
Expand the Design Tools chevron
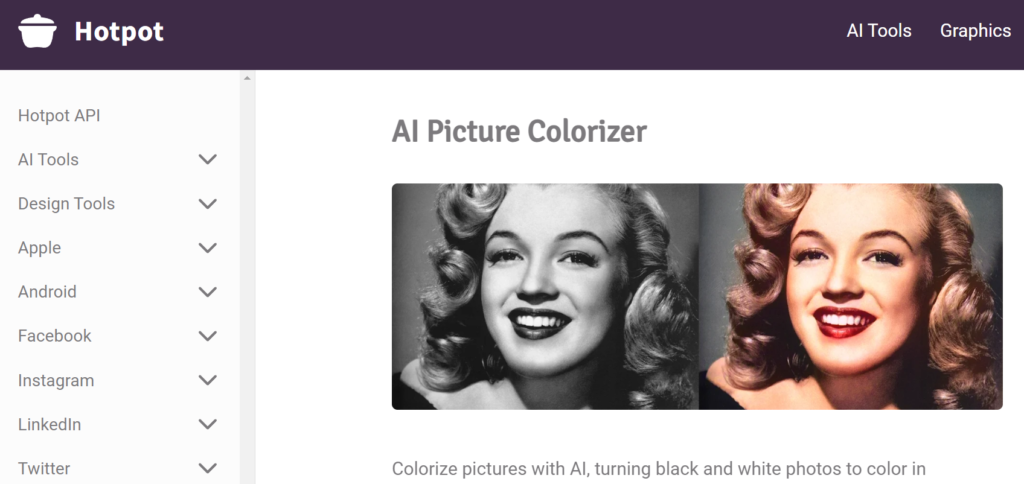tap(208, 204)
